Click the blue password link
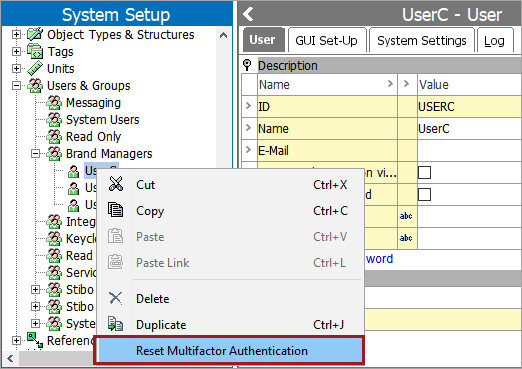 (x=379, y=259)
